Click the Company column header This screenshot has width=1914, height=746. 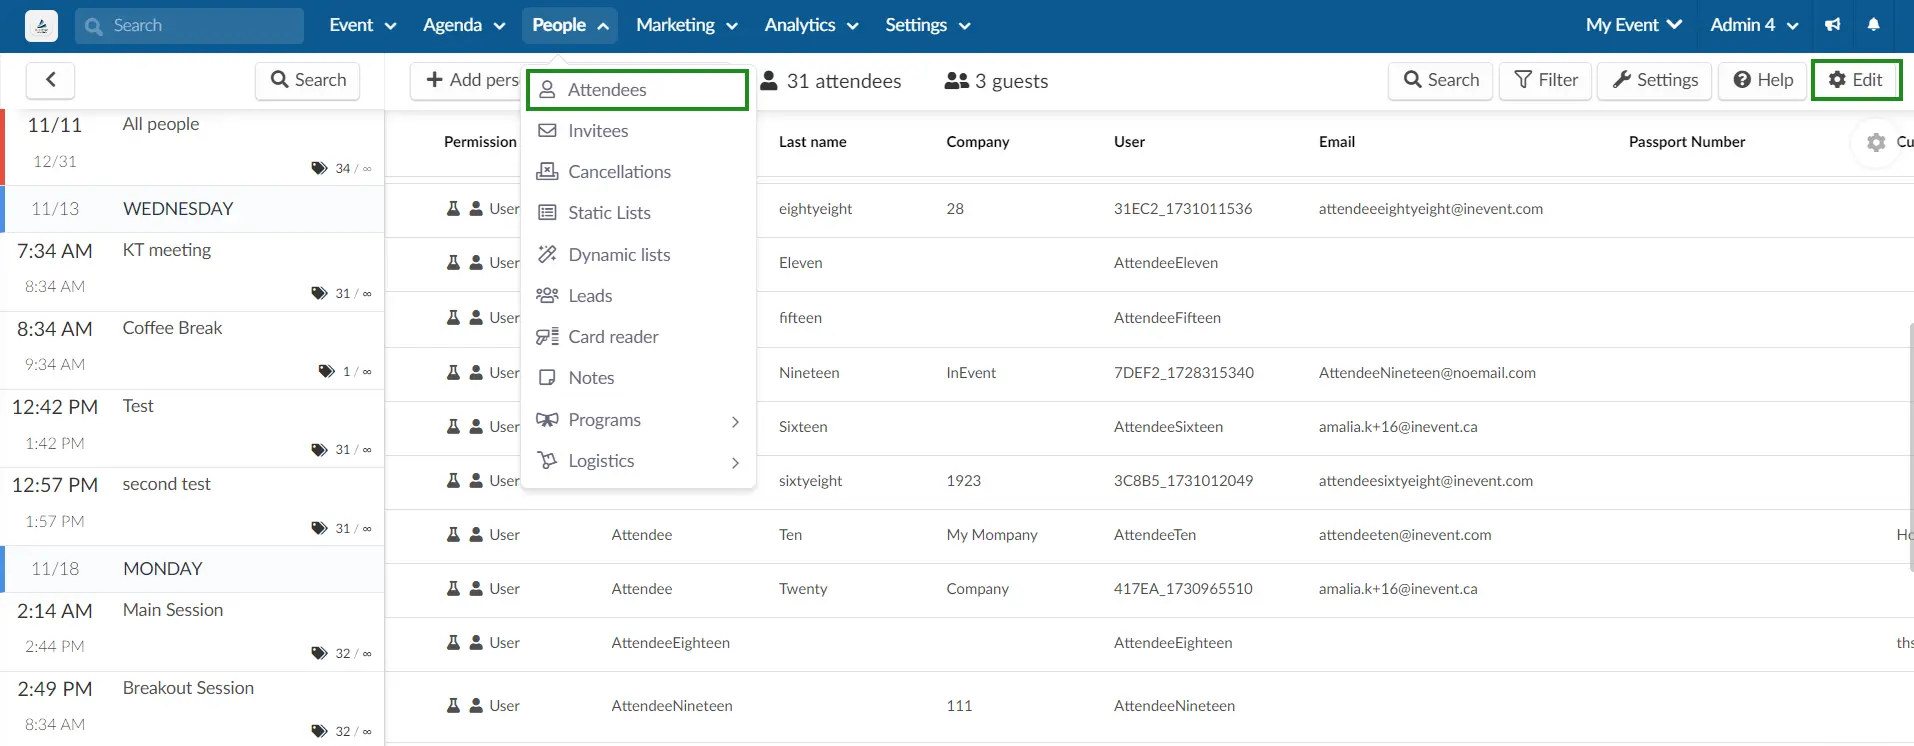pyautogui.click(x=977, y=142)
